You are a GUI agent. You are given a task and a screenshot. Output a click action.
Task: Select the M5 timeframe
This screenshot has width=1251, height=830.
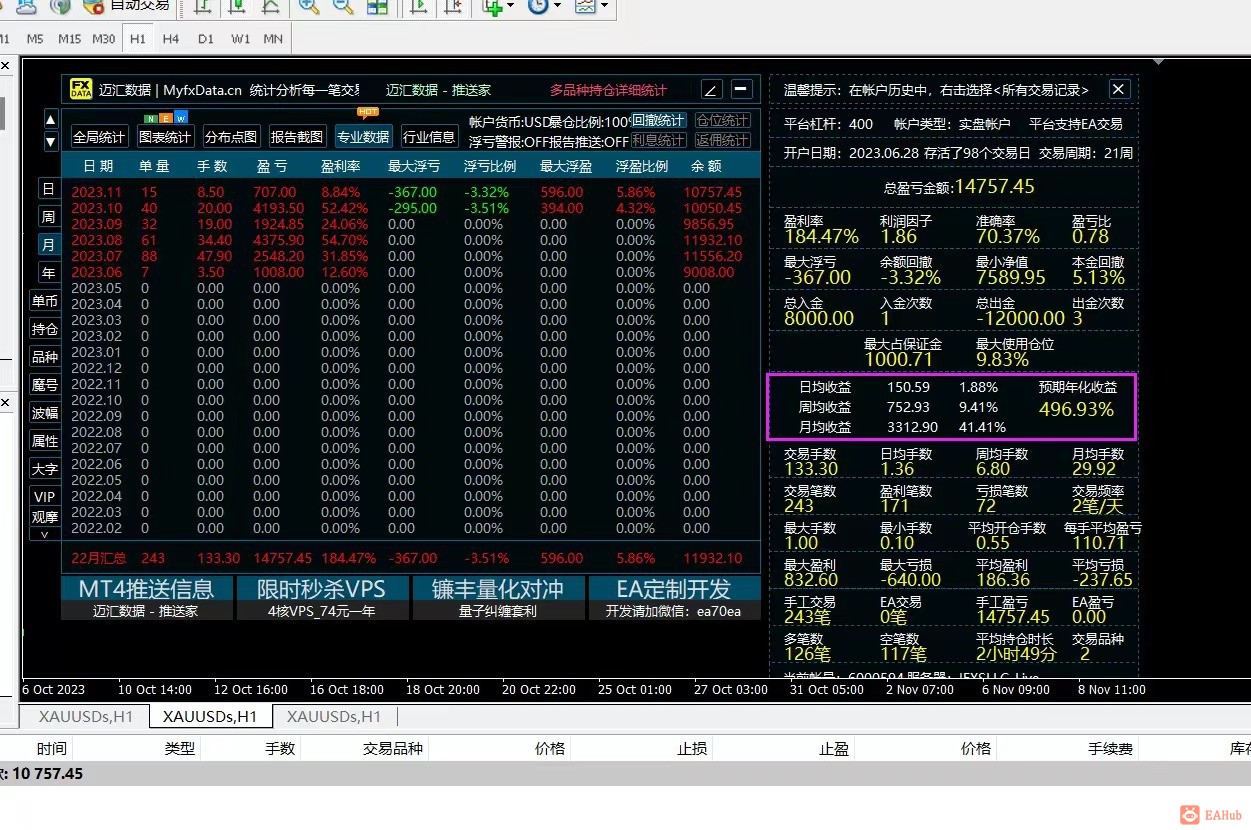pyautogui.click(x=35, y=39)
